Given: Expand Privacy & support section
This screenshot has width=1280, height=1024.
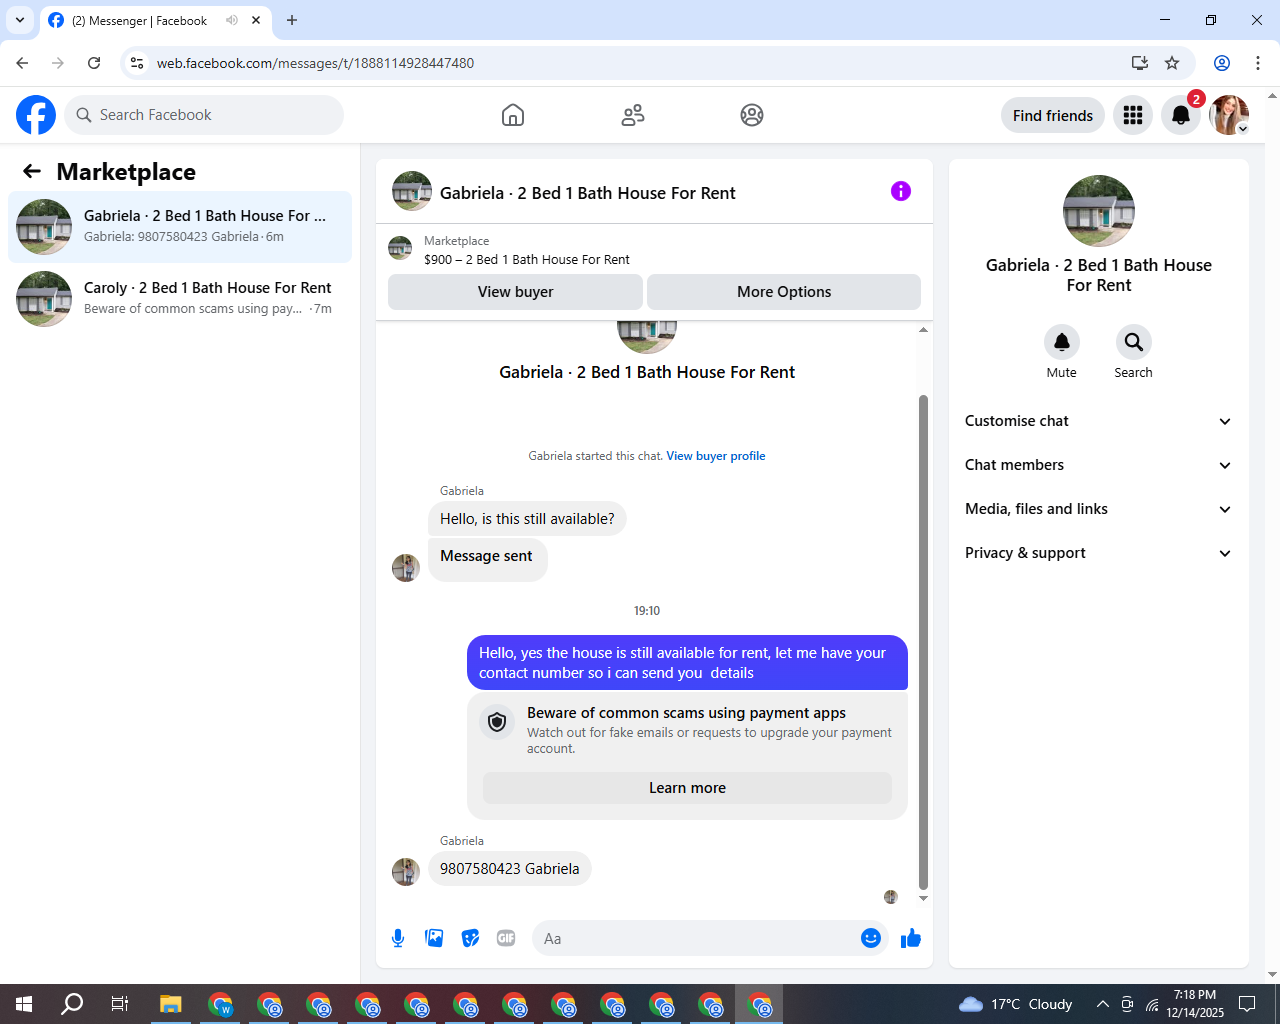Looking at the screenshot, I should [1098, 553].
